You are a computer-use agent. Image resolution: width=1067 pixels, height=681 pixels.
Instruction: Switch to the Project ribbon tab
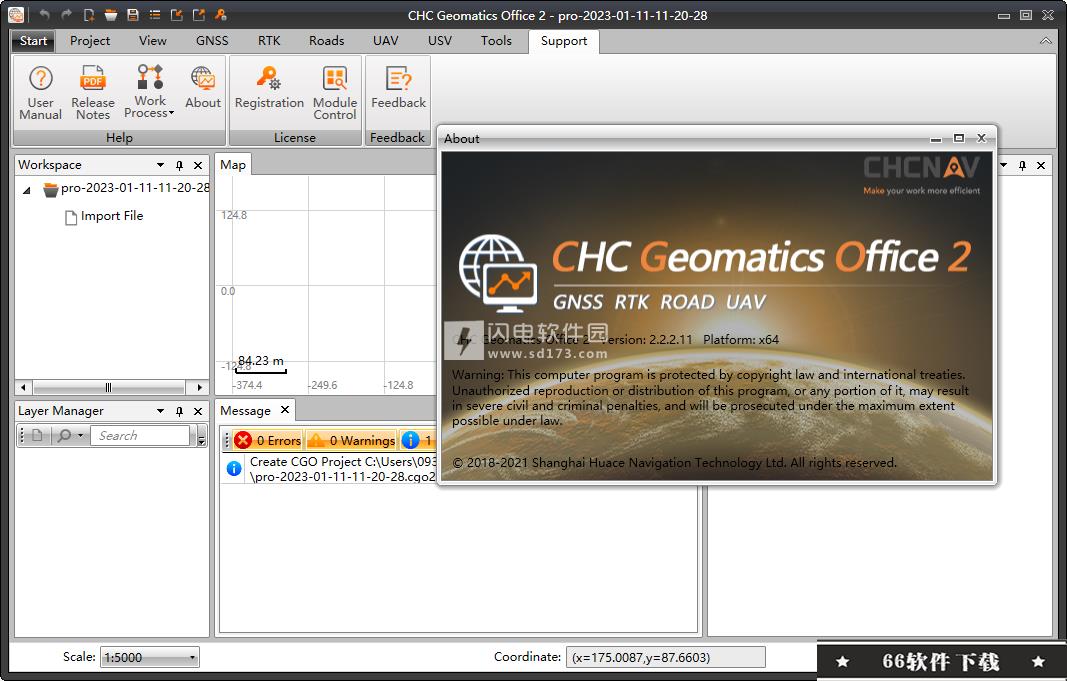[x=90, y=41]
